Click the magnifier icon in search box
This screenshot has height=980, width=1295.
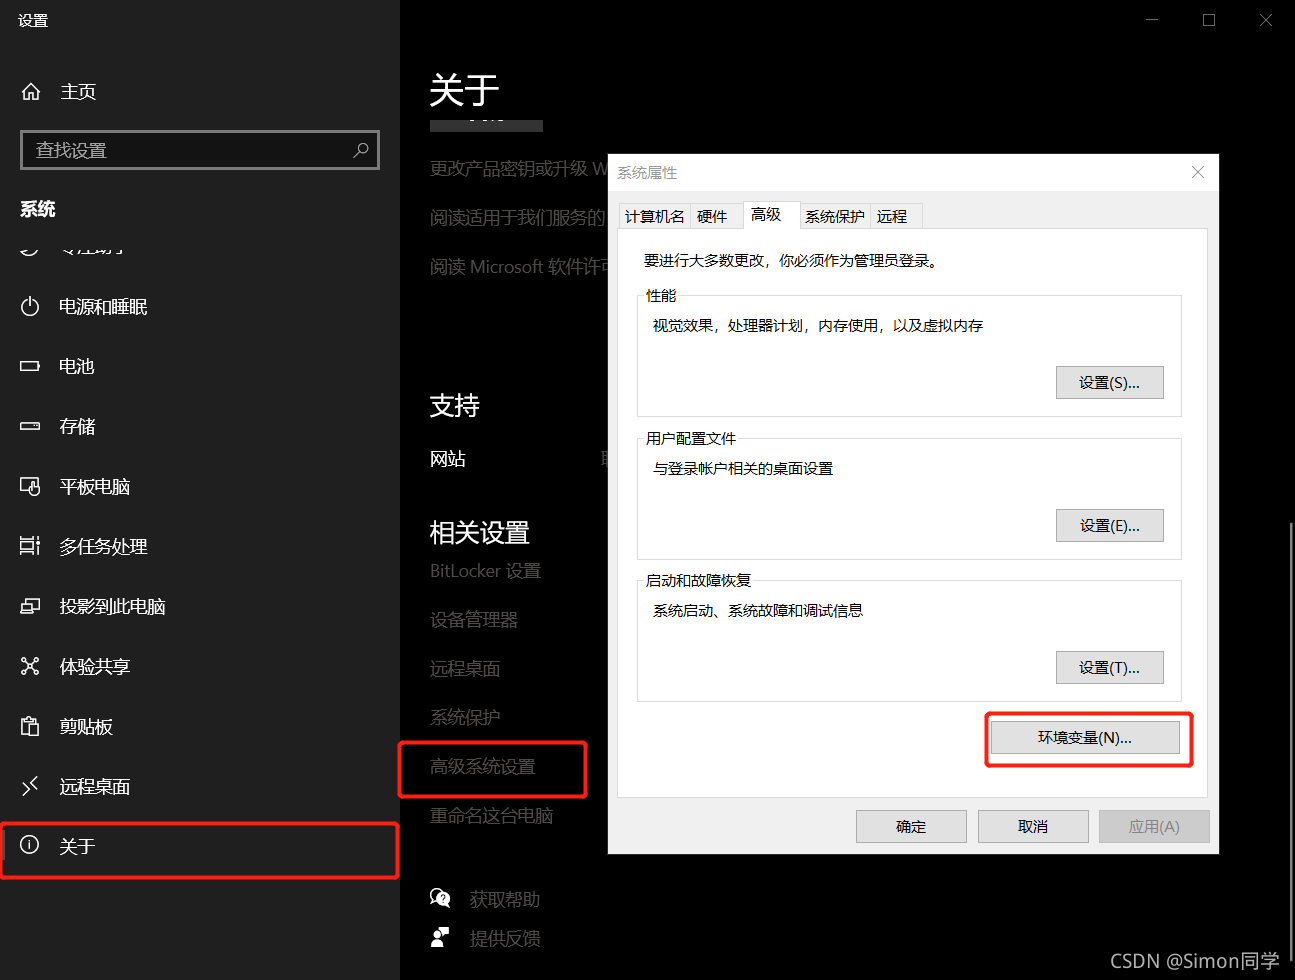pos(361,150)
